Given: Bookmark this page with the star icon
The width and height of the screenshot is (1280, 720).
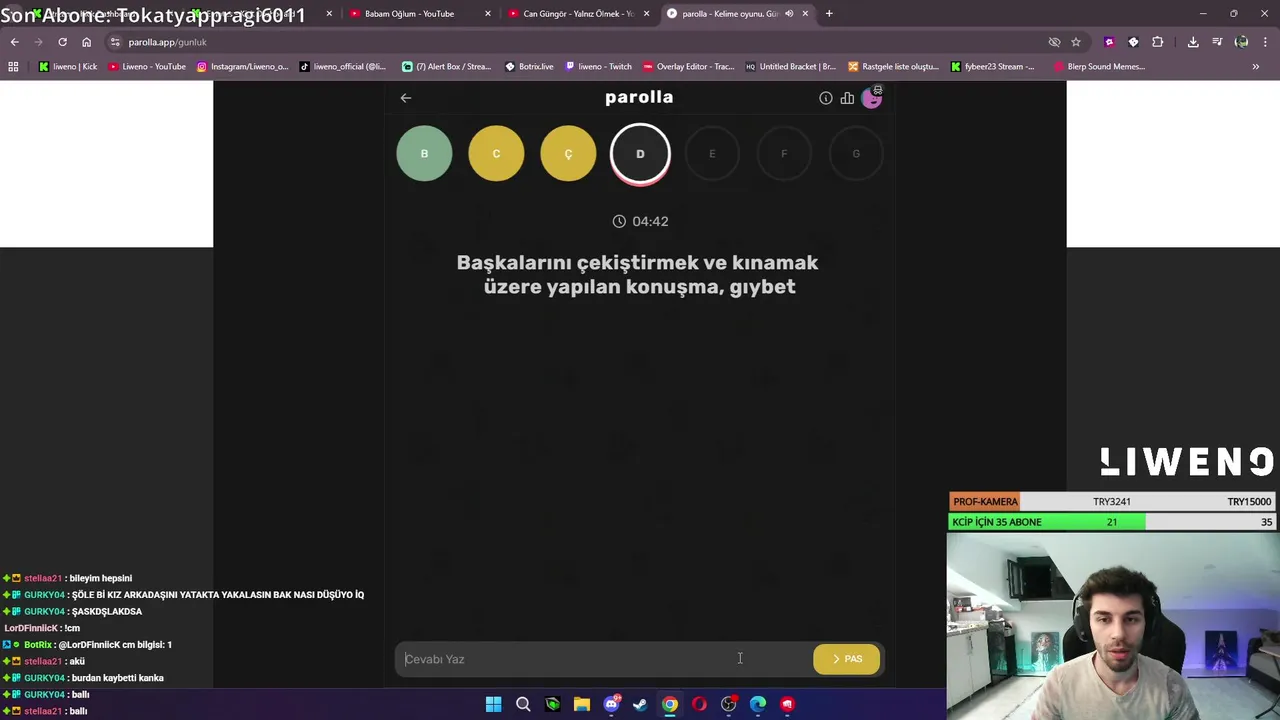Looking at the screenshot, I should 1076,42.
